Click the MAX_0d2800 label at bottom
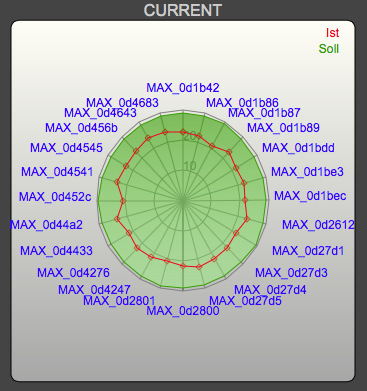Image resolution: width=367 pixels, height=391 pixels. pos(183,311)
